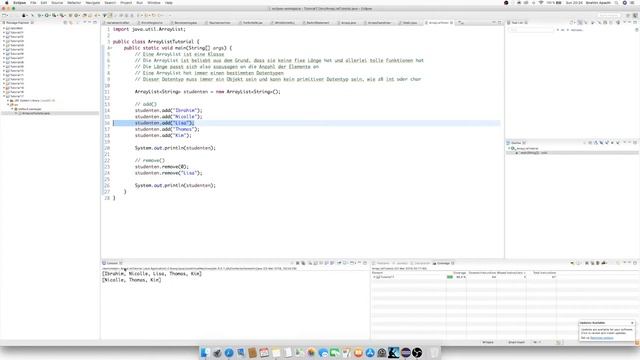Open the Refactor menu

[x=74, y=2]
